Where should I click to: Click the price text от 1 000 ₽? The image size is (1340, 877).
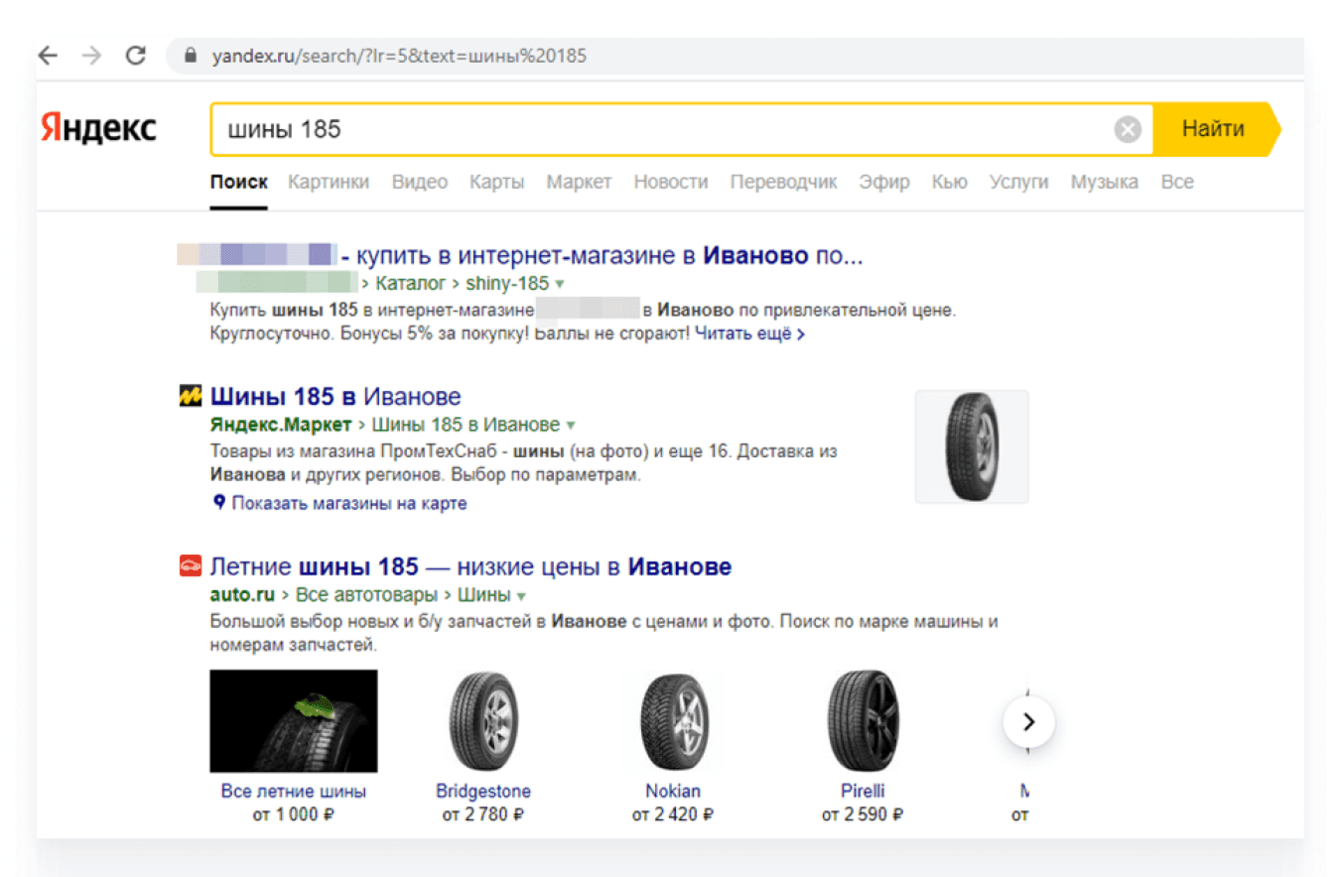pyautogui.click(x=294, y=815)
